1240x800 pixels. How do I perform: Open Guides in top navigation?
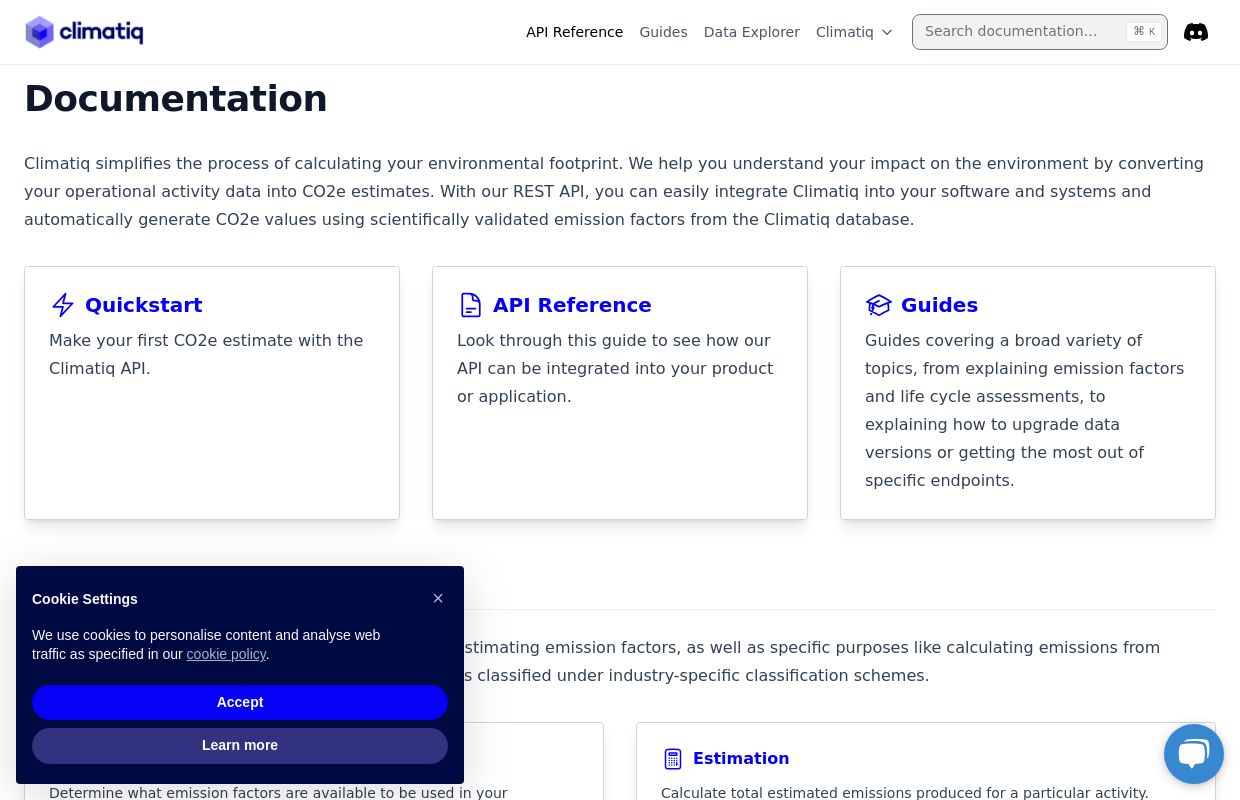tap(664, 32)
